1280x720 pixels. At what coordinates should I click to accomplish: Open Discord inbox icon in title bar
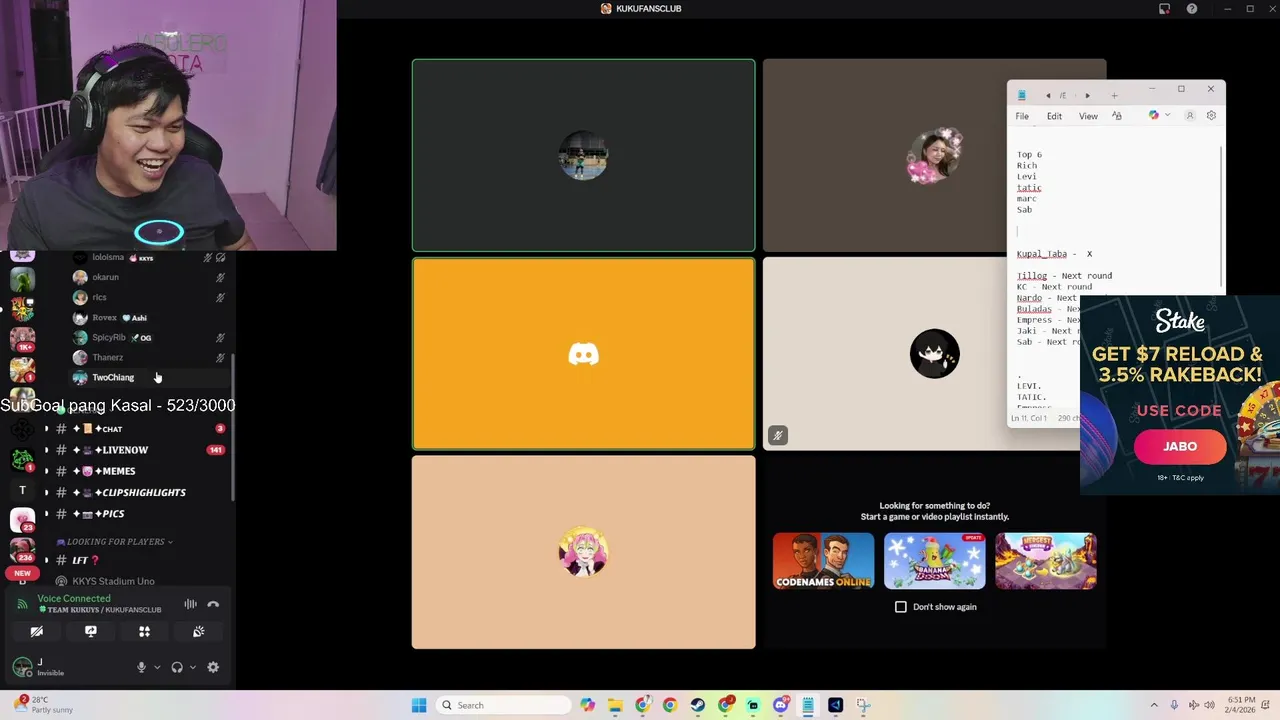click(x=1164, y=9)
